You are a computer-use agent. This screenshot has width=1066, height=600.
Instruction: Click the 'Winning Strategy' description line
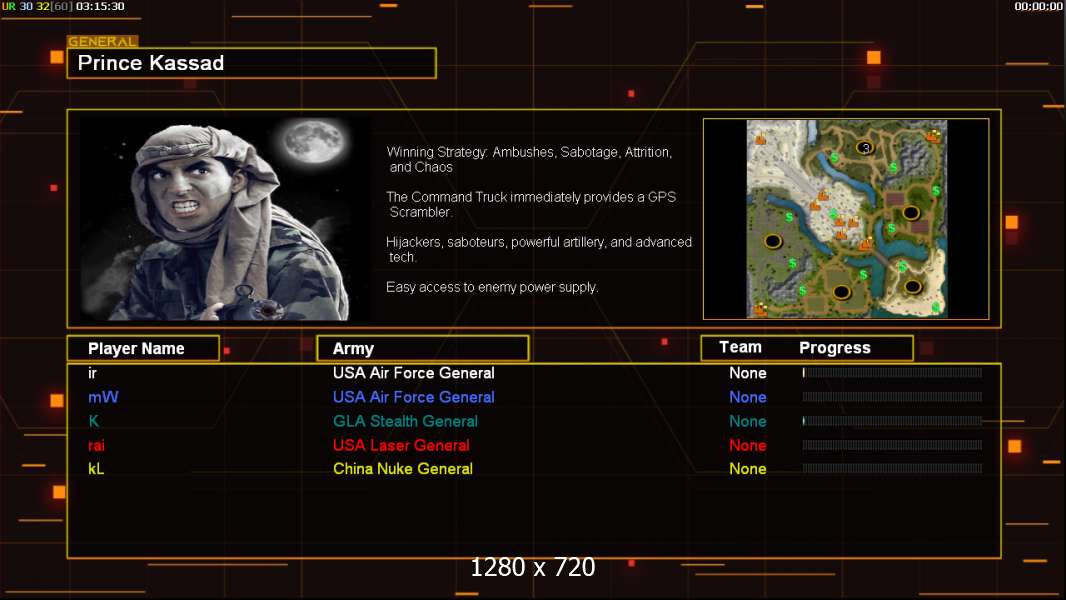(x=529, y=160)
